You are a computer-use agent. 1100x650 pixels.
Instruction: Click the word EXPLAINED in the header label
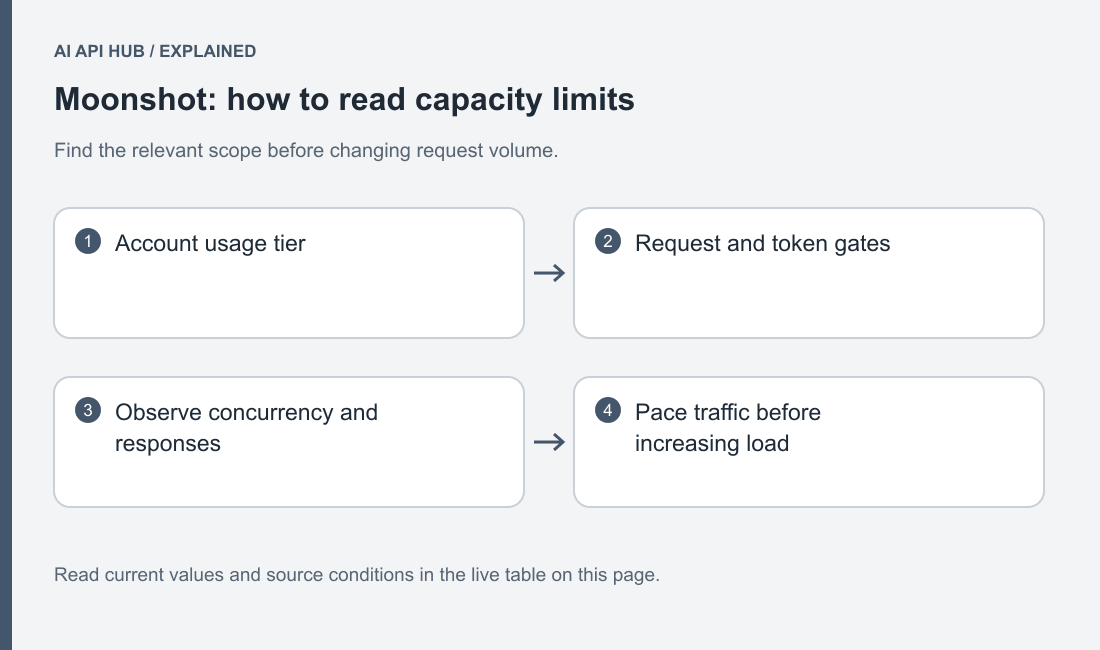pos(208,51)
